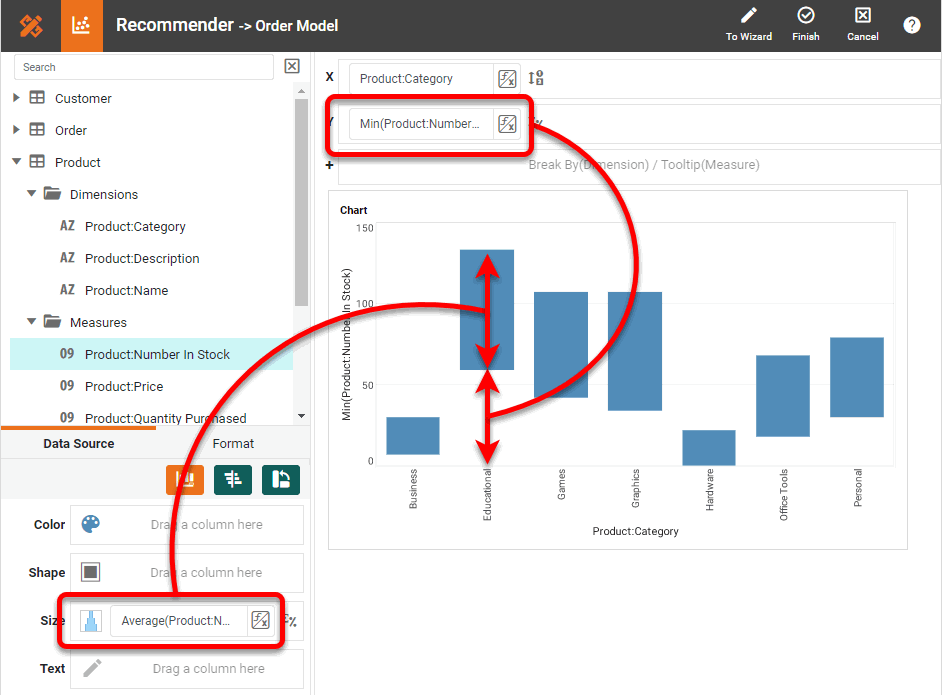Toggle the orange chart type button
Screen dimensions: 942x695
pos(185,480)
